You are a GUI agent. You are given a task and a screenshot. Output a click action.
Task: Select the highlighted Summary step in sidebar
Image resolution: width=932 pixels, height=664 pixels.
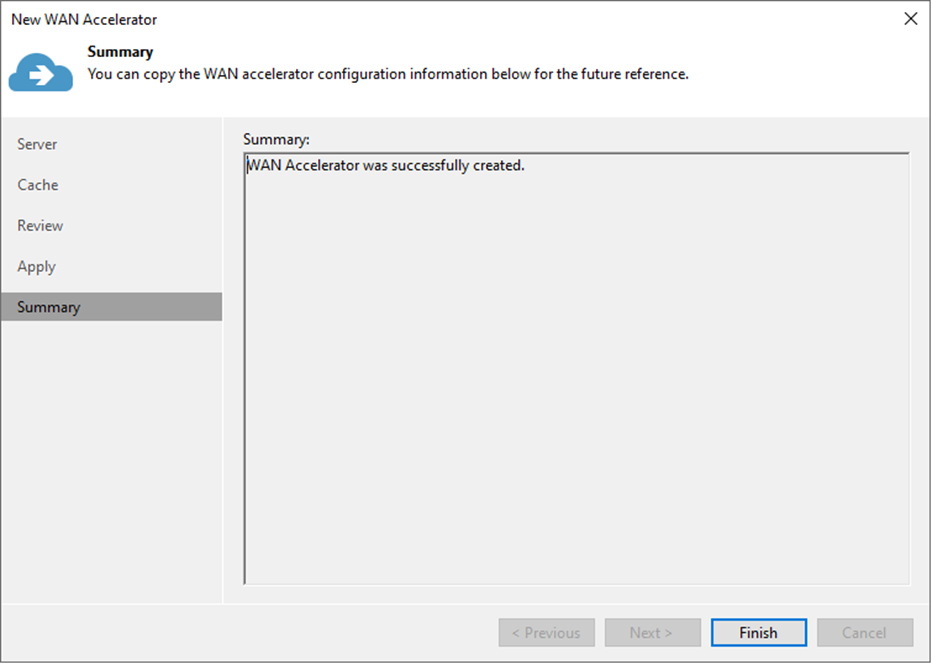[x=48, y=307]
